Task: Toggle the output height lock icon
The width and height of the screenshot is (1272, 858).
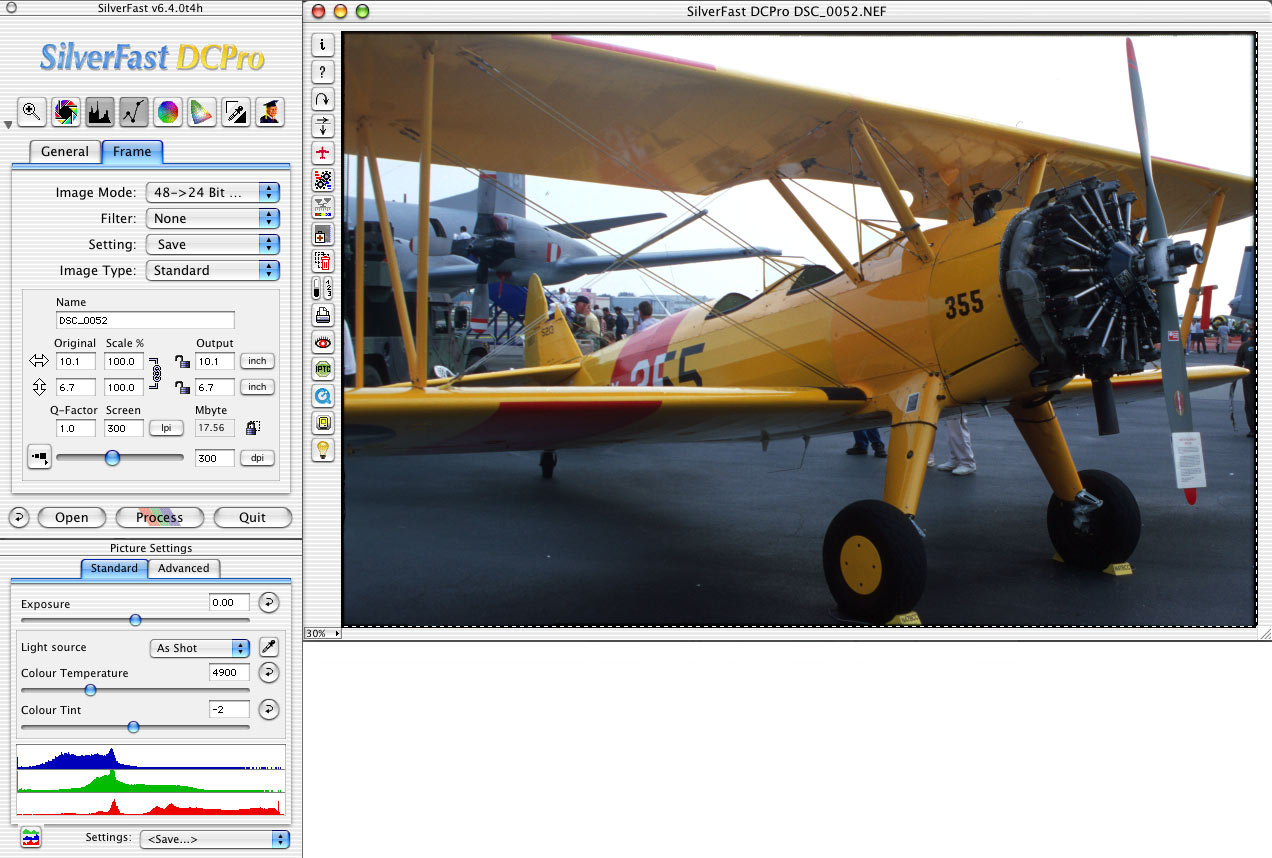Action: click(x=181, y=387)
